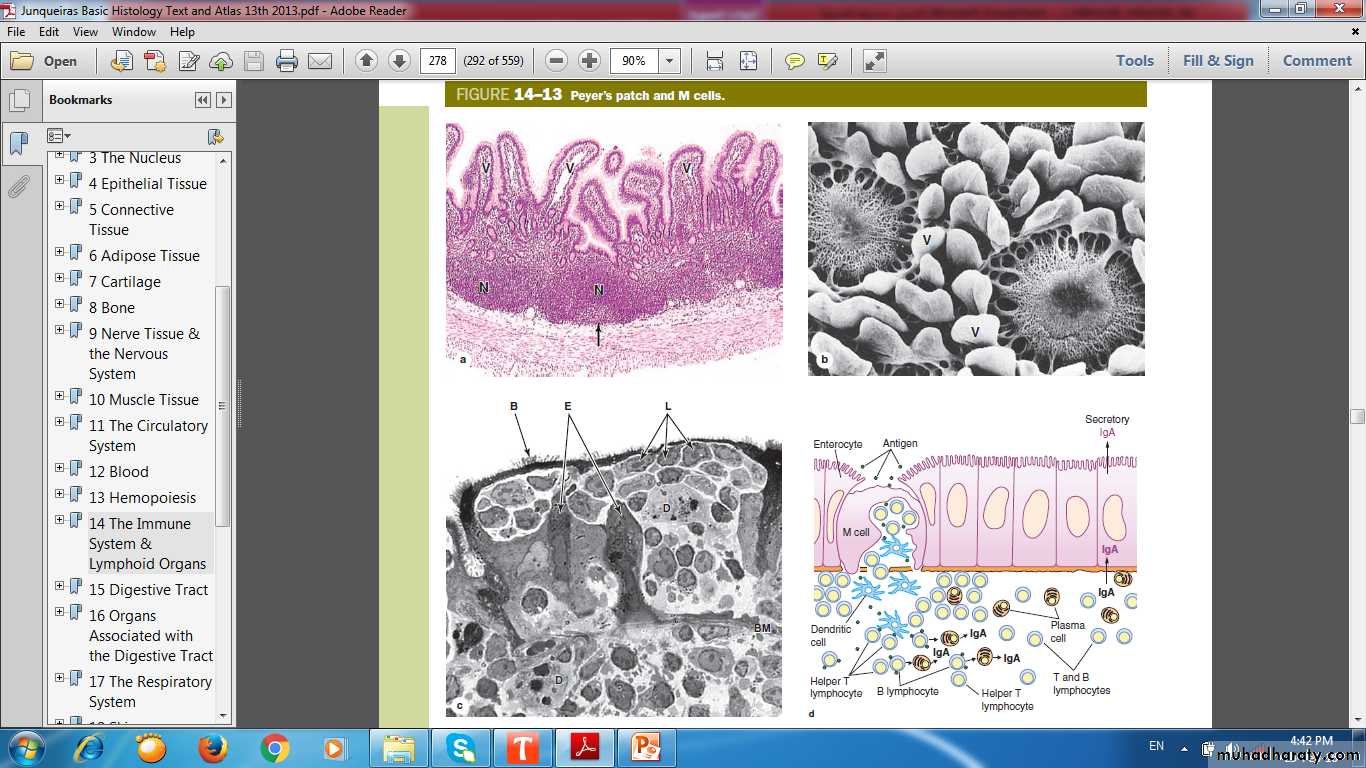This screenshot has height=768, width=1366.
Task: Switch to read mode with the diagonal-arrows icon
Action: tap(874, 61)
